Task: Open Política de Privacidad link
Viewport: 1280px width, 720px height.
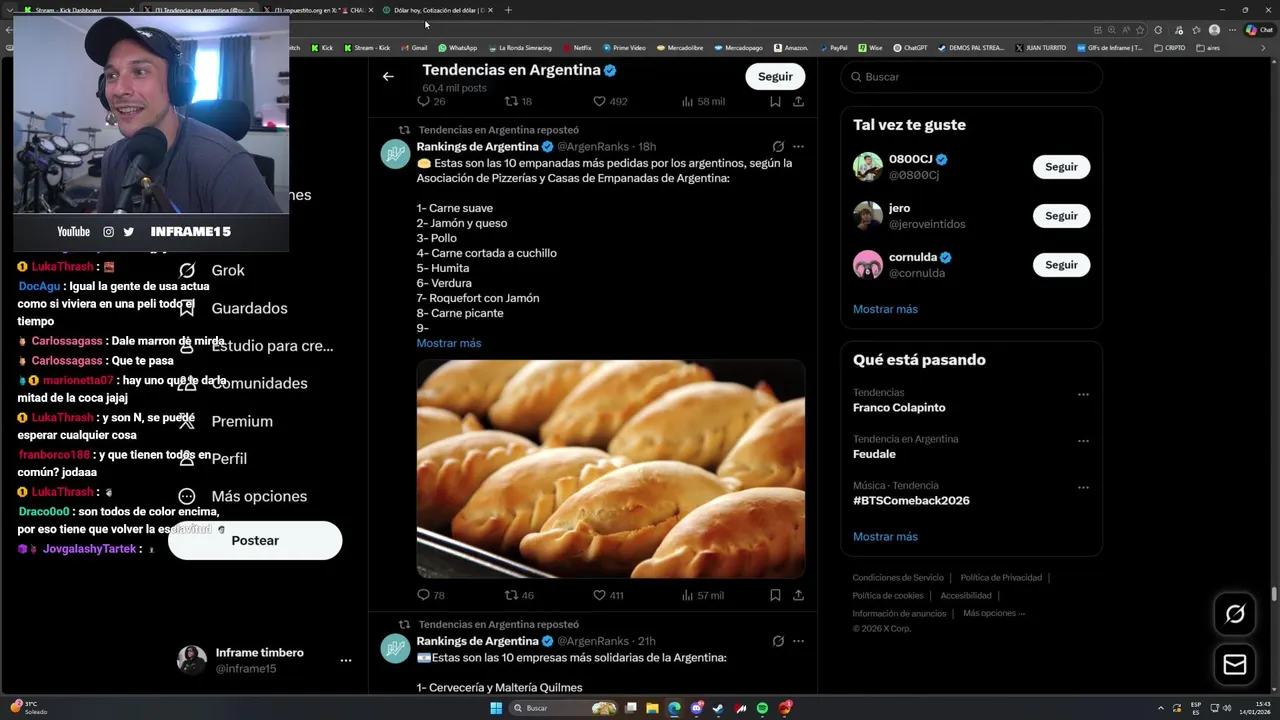Action: coord(1001,578)
